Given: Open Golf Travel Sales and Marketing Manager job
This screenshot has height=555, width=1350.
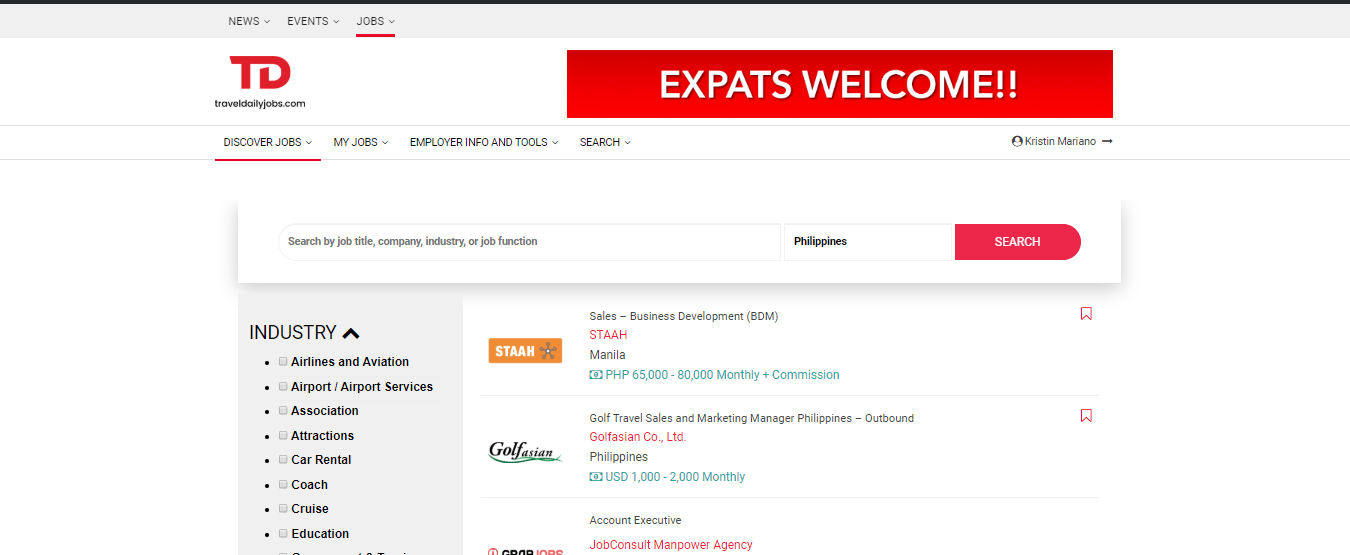Looking at the screenshot, I should [x=752, y=418].
